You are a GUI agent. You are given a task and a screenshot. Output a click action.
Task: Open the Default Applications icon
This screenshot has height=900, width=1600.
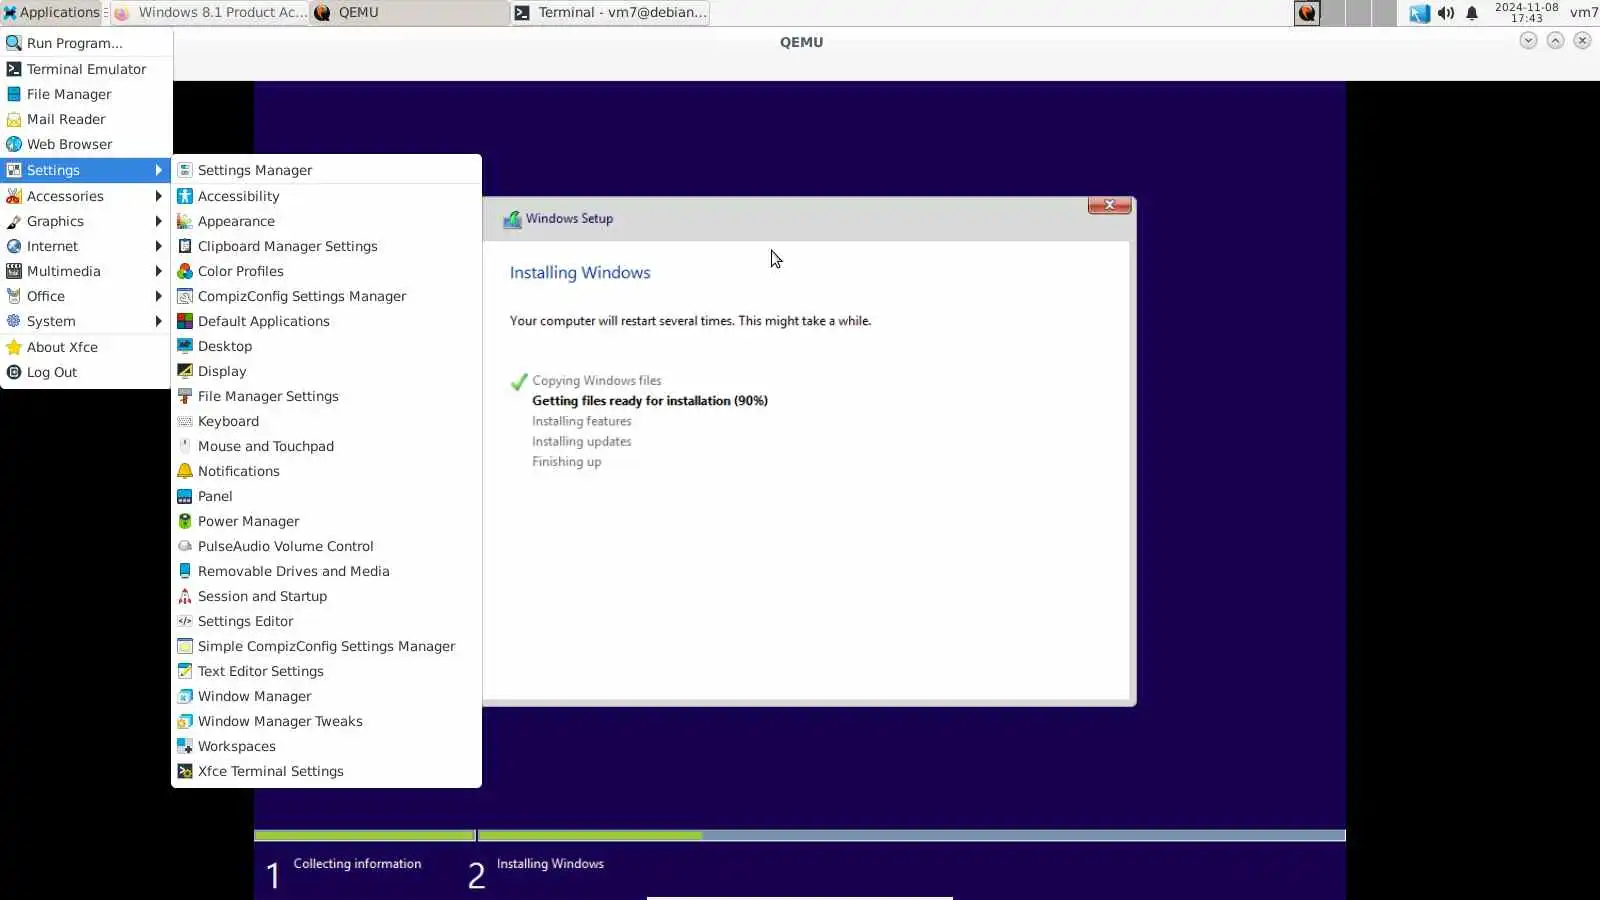pyautogui.click(x=185, y=321)
